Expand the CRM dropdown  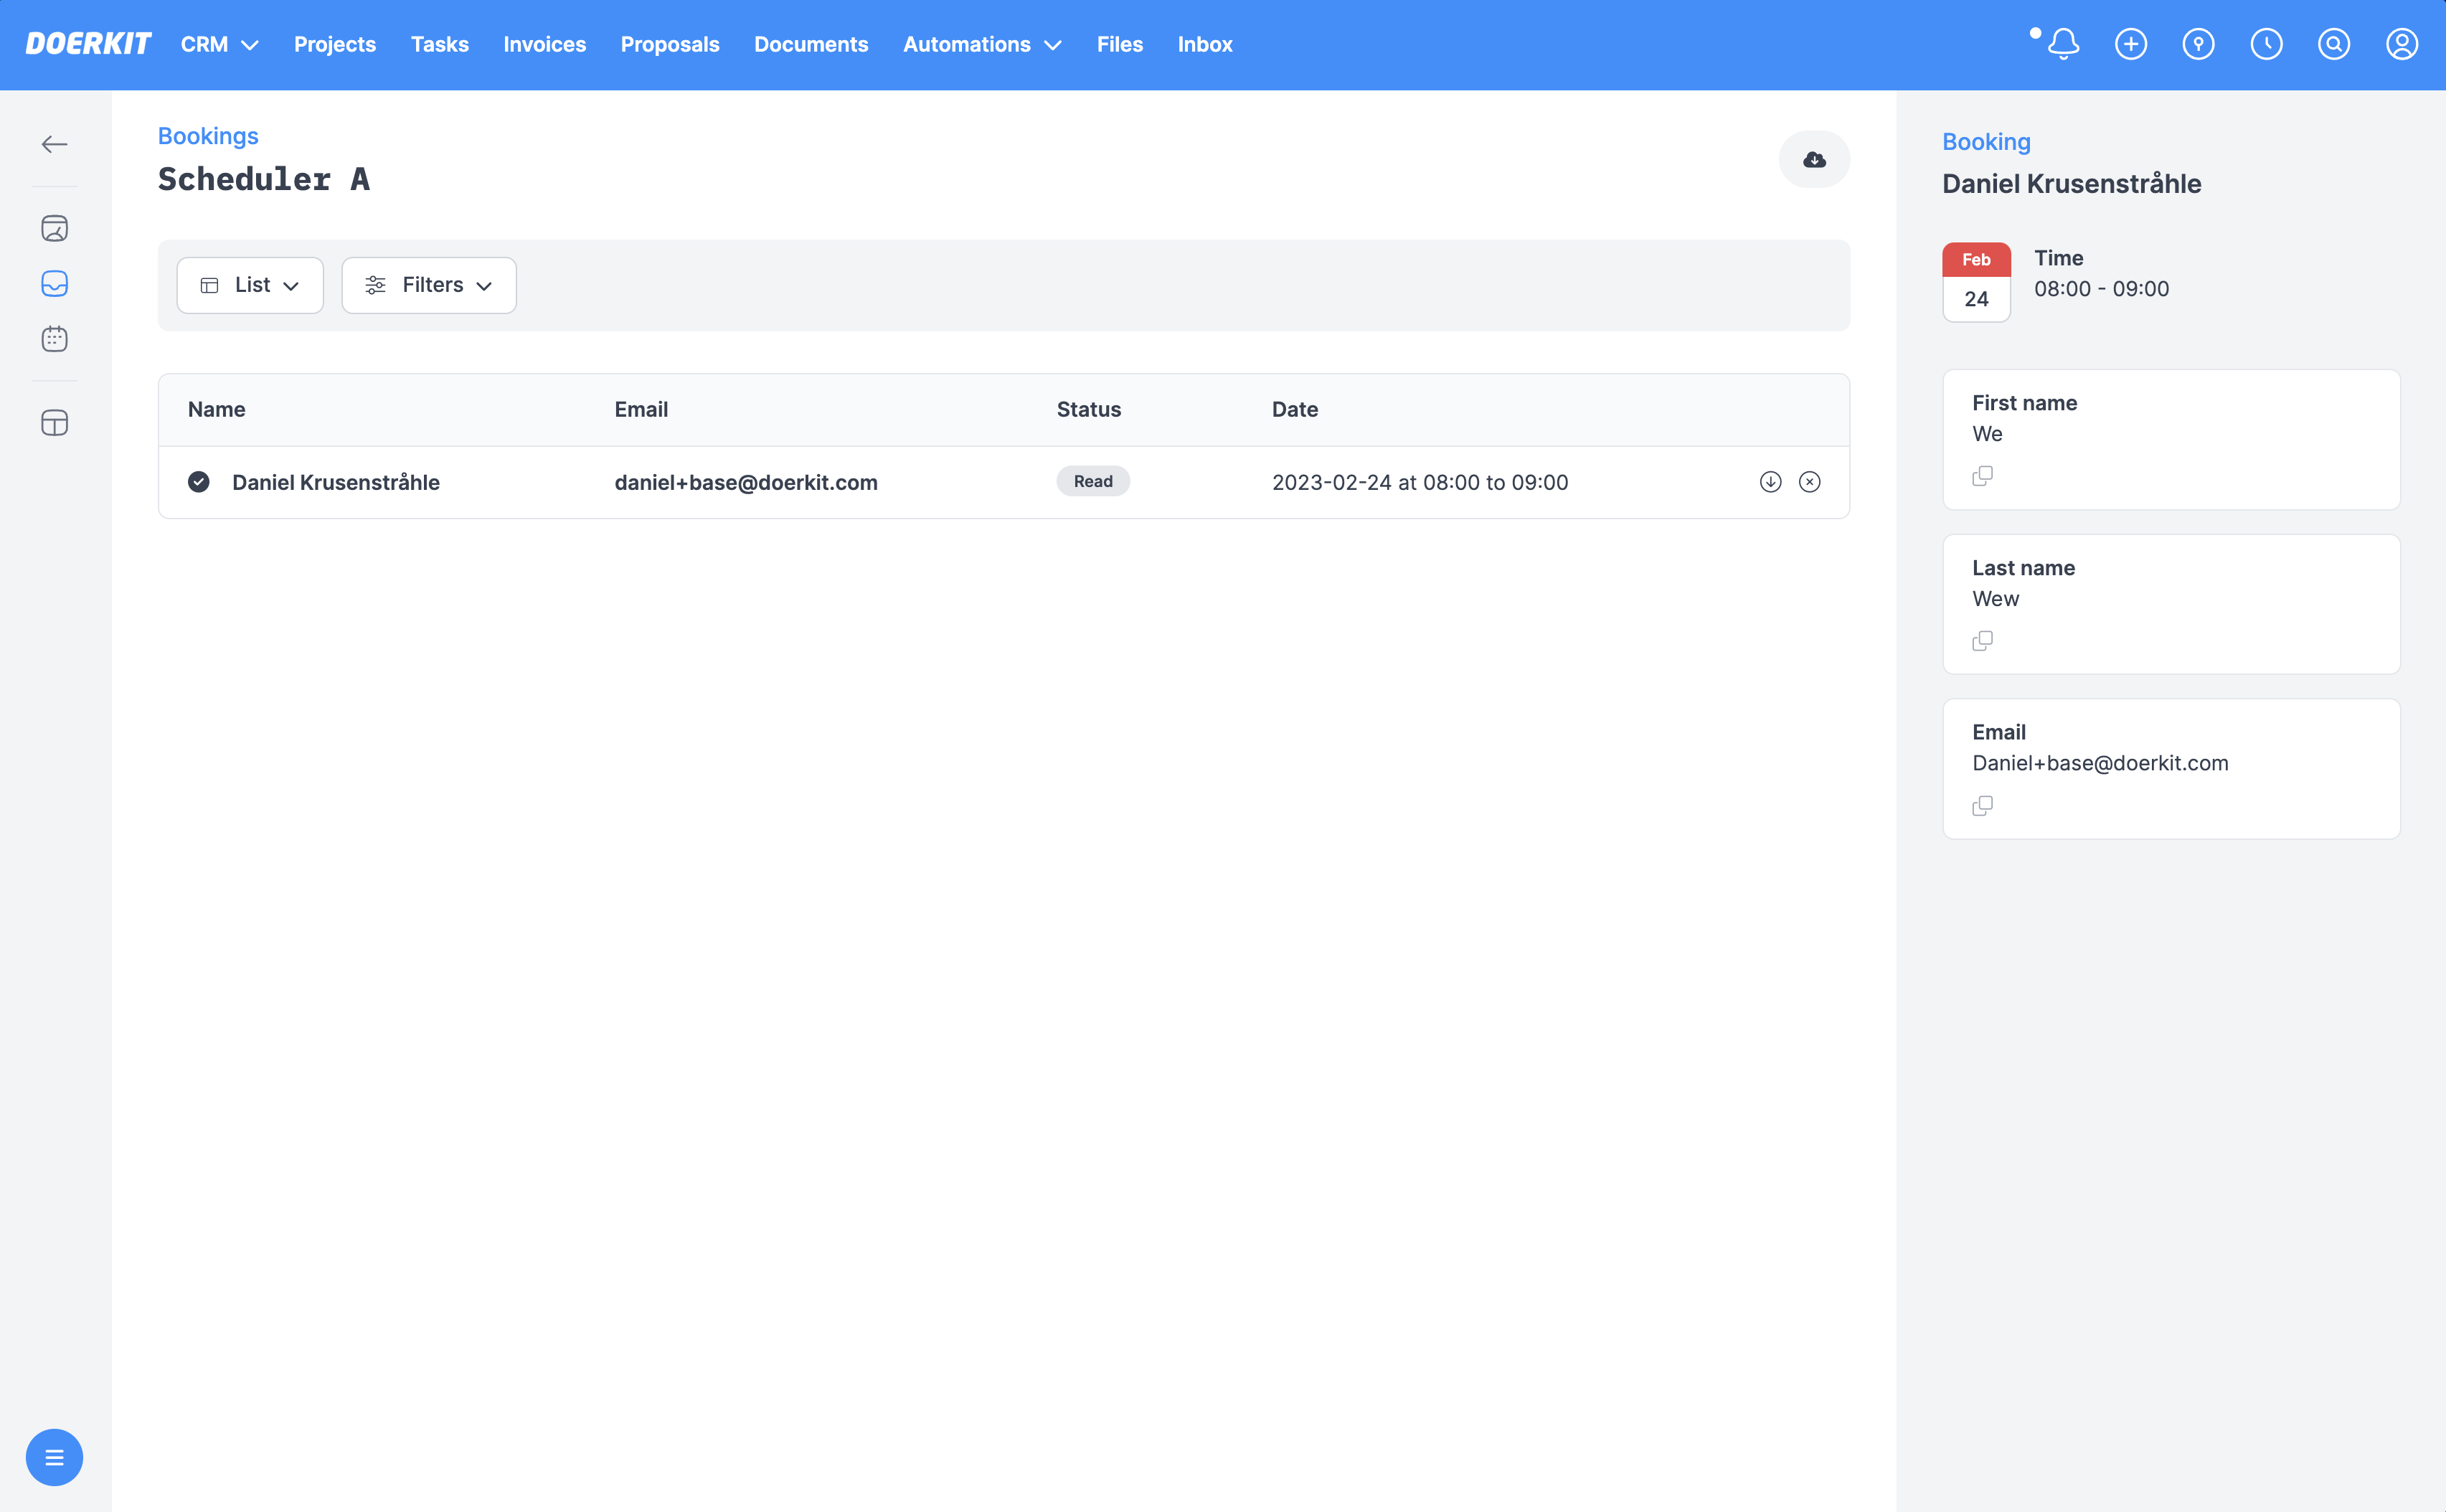tap(218, 44)
